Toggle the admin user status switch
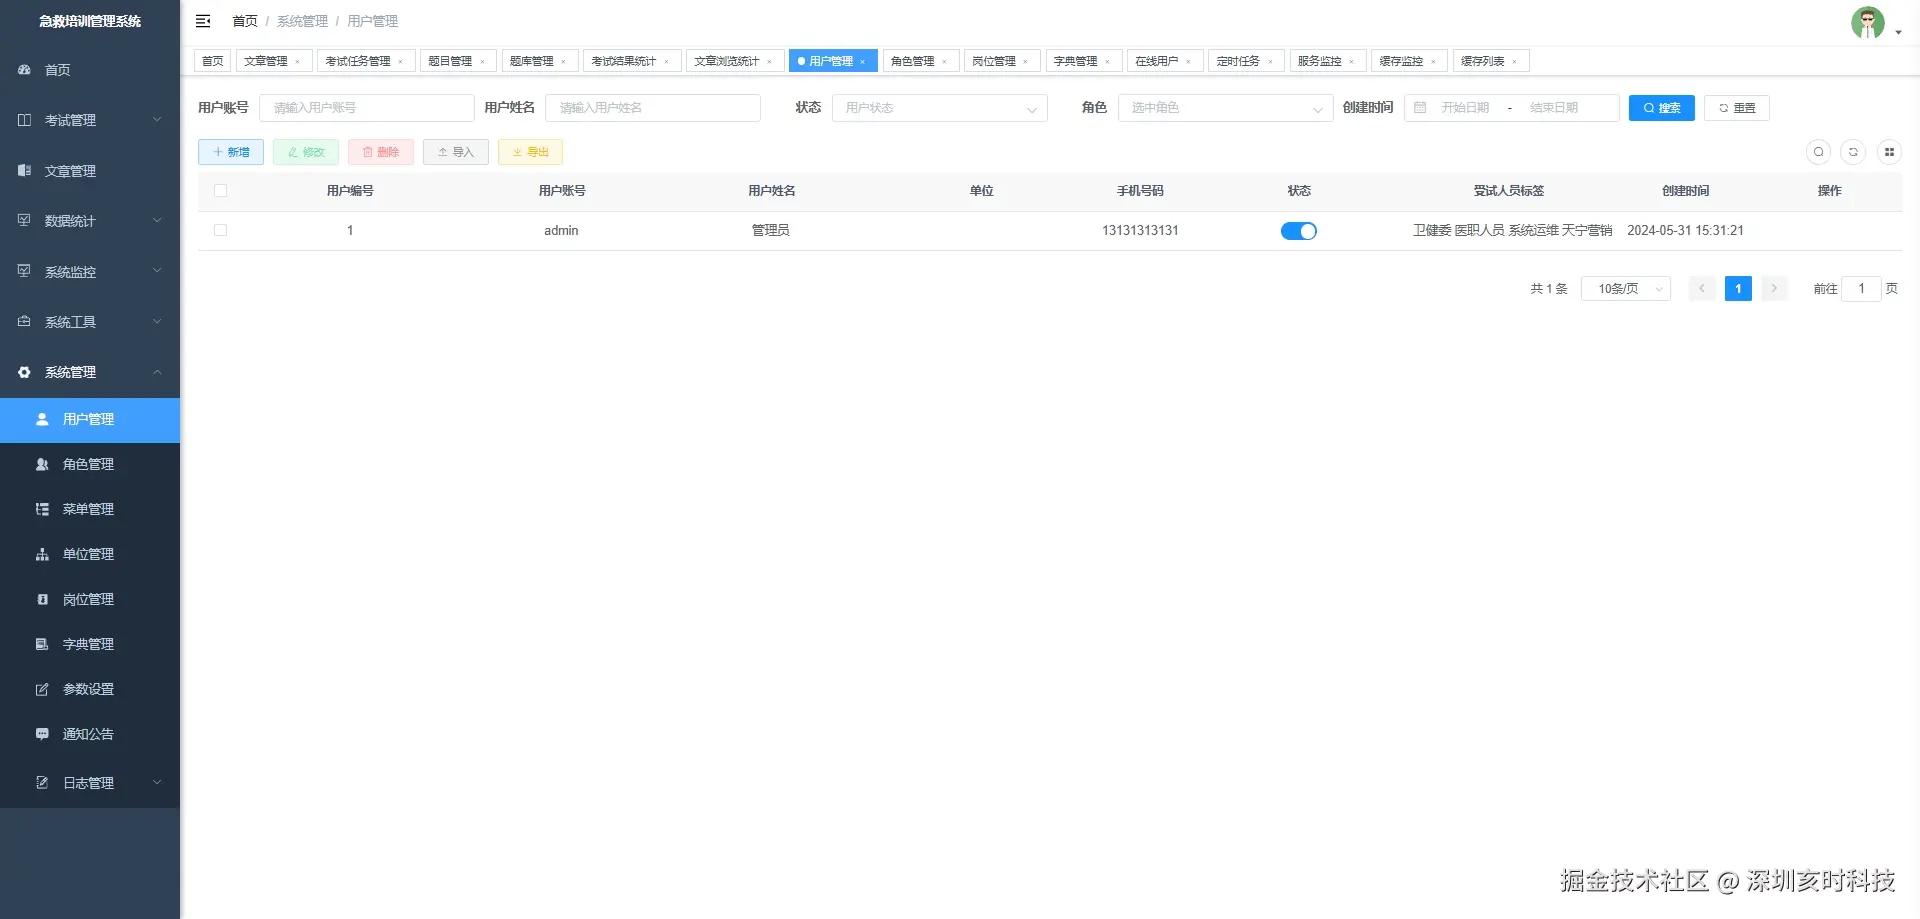The image size is (1920, 919). pos(1299,231)
